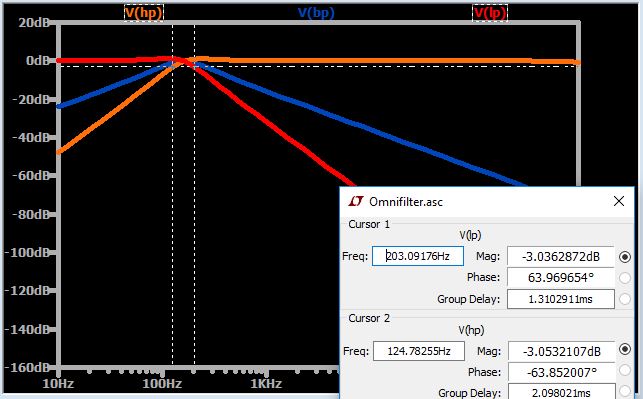Click Cursor 1 Phase value field
Image resolution: width=643 pixels, height=399 pixels.
pyautogui.click(x=561, y=278)
